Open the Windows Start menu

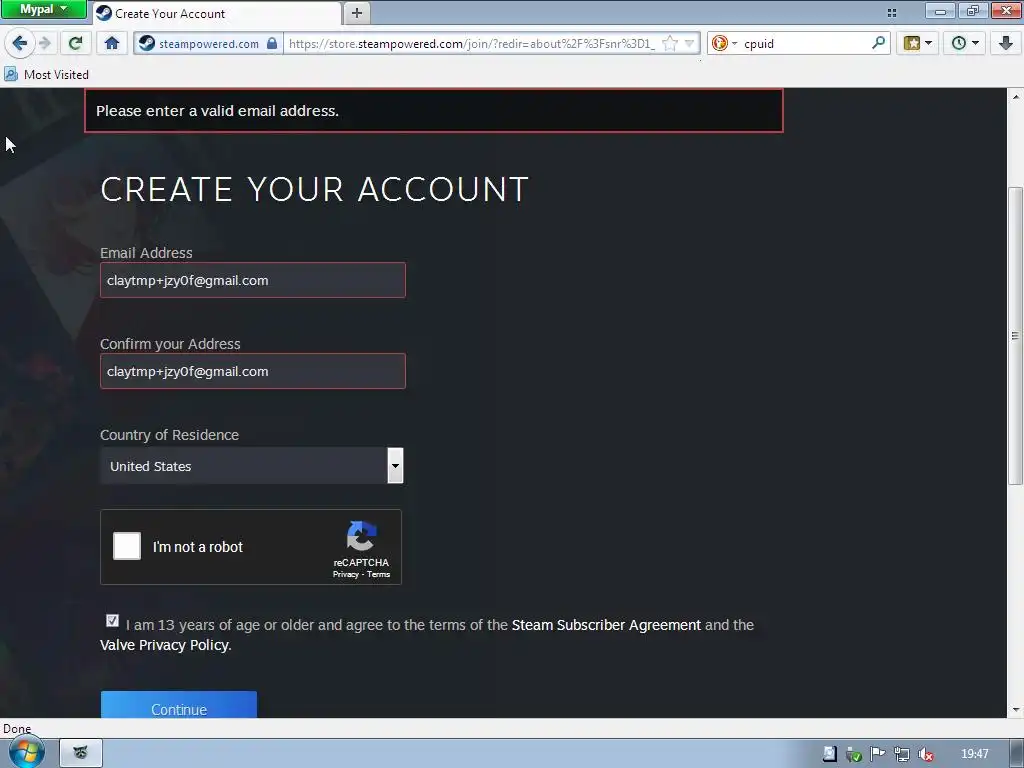26,753
